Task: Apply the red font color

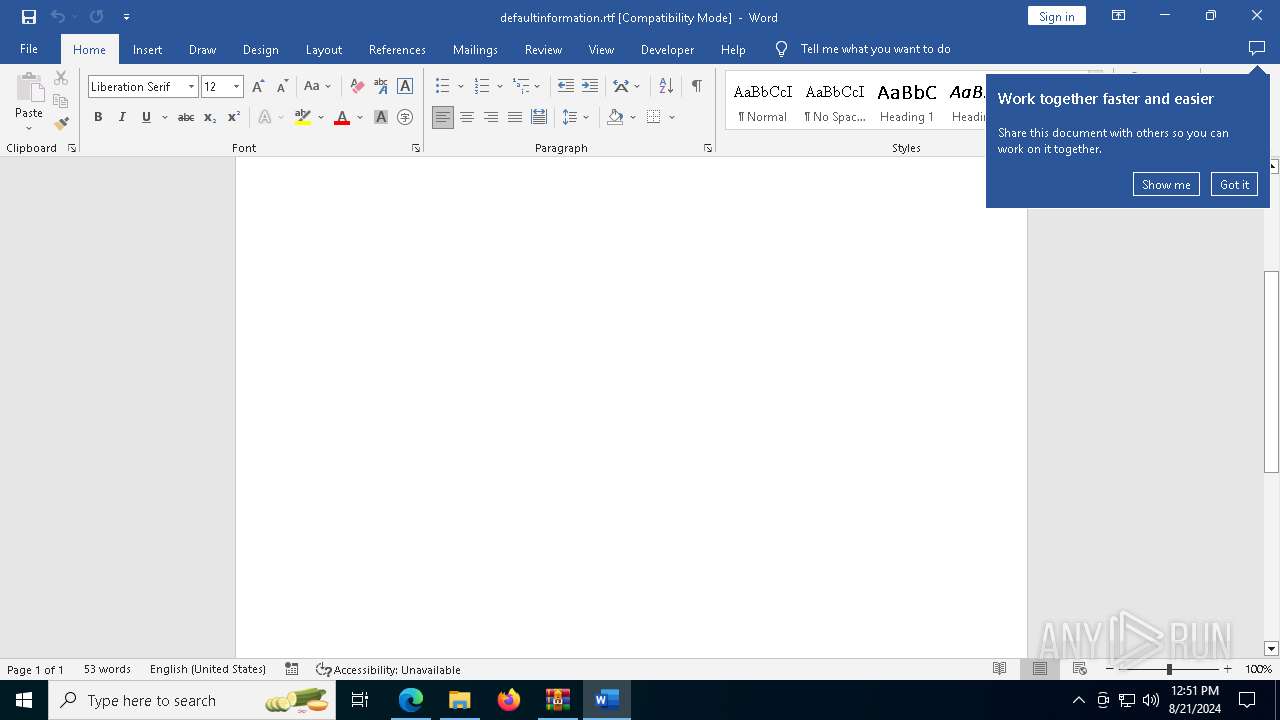Action: click(342, 117)
